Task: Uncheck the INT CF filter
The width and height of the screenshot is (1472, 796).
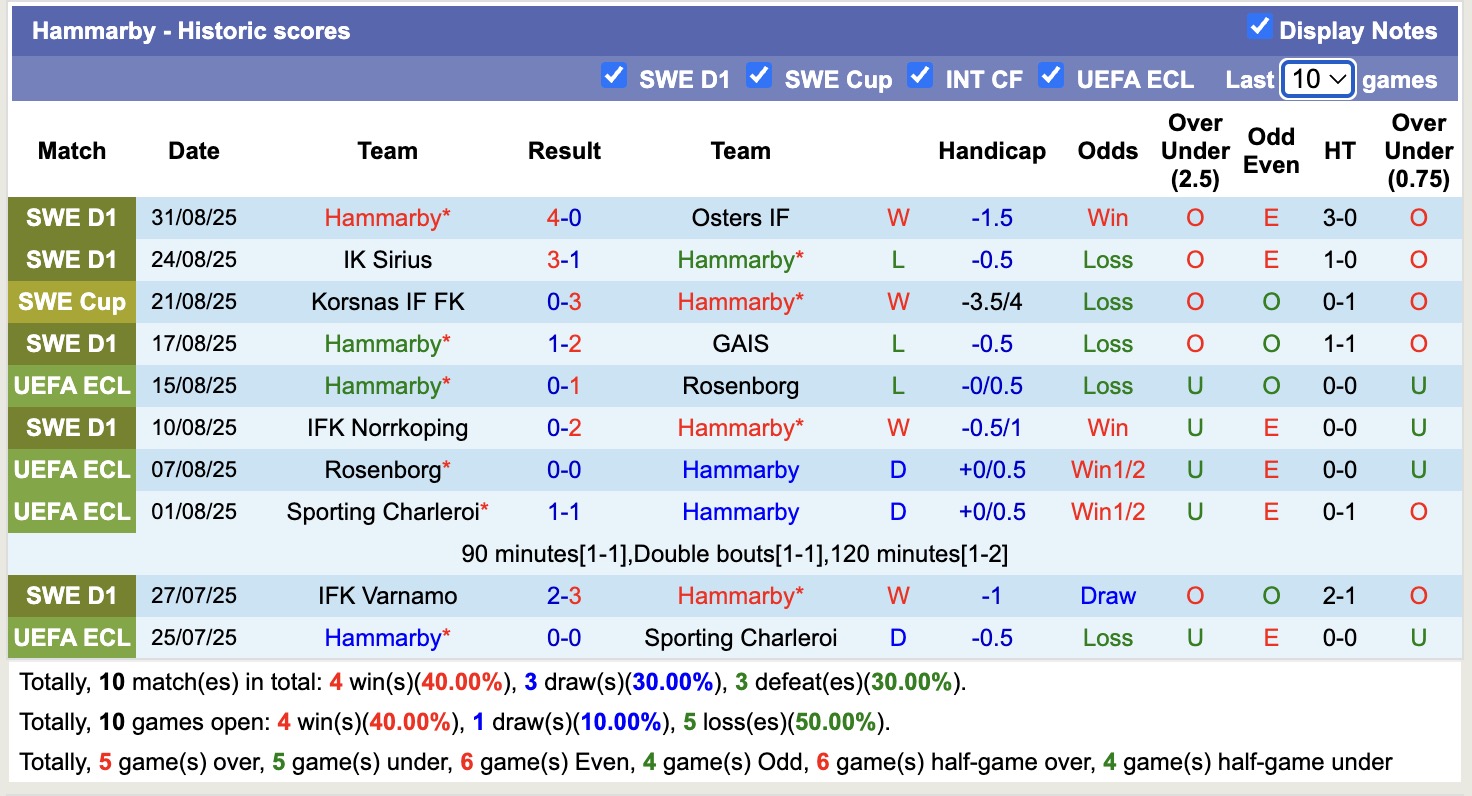Action: (920, 75)
